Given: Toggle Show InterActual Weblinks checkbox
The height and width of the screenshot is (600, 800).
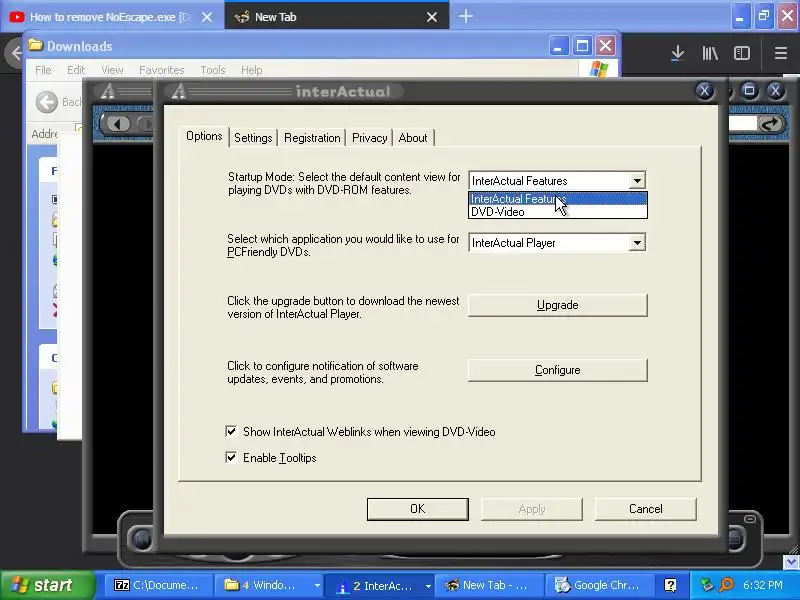Looking at the screenshot, I should click(x=231, y=432).
